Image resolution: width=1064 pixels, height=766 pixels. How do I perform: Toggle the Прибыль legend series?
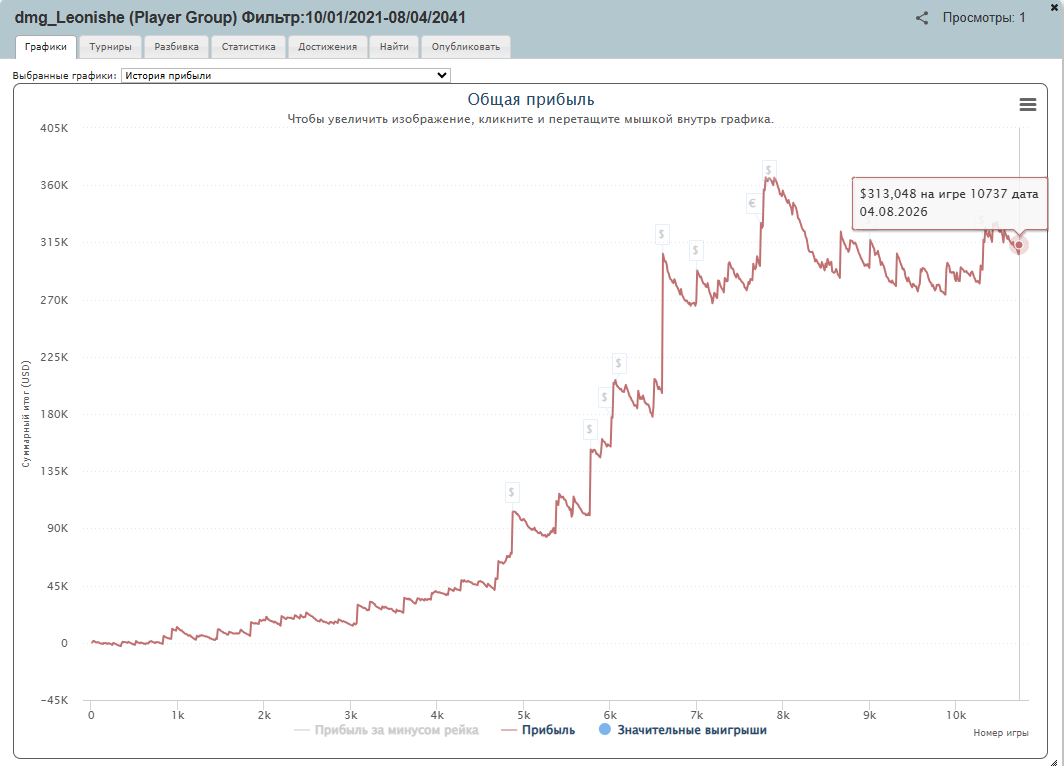(x=538, y=730)
